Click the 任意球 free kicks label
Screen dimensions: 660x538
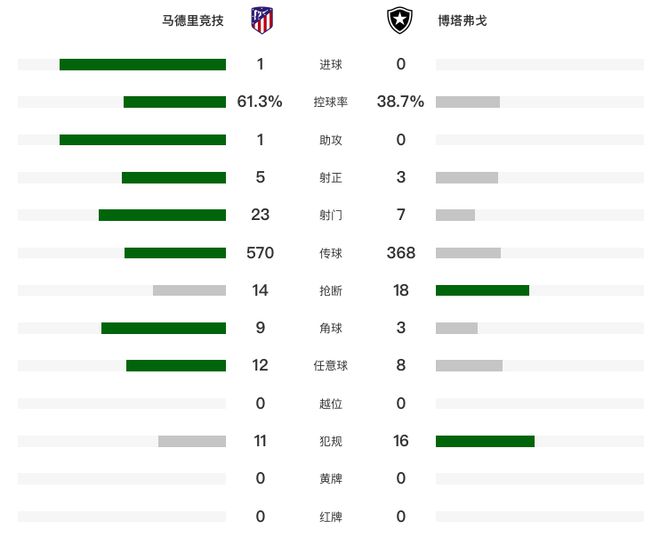point(330,366)
